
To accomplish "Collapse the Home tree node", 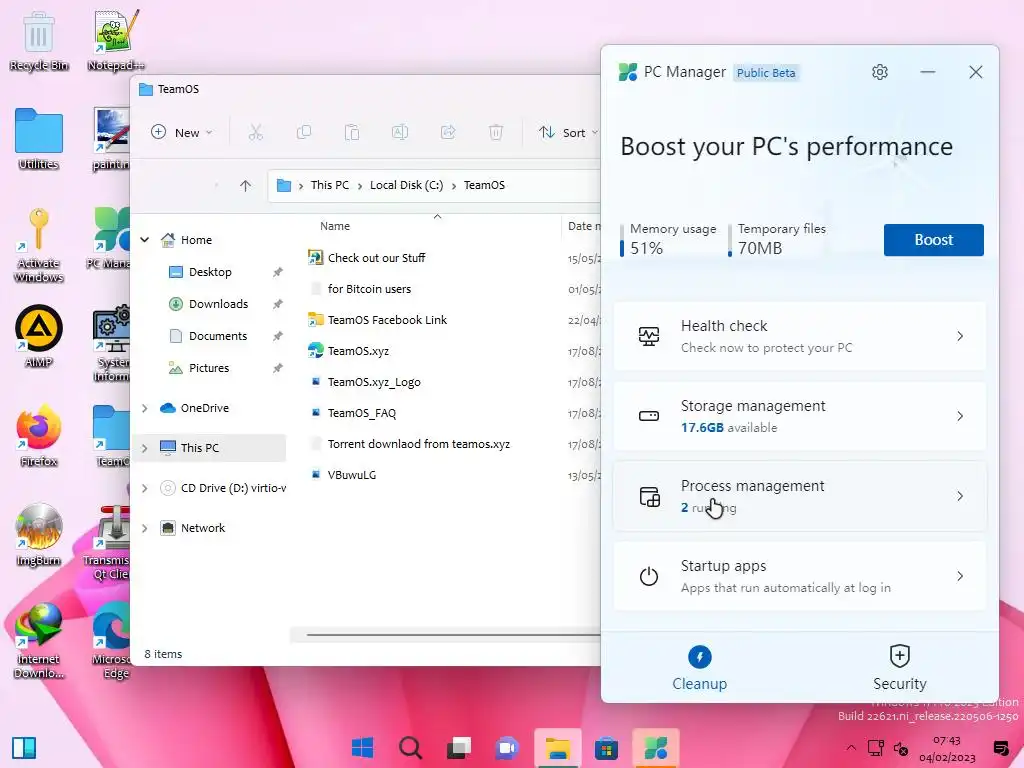I will (x=144, y=240).
